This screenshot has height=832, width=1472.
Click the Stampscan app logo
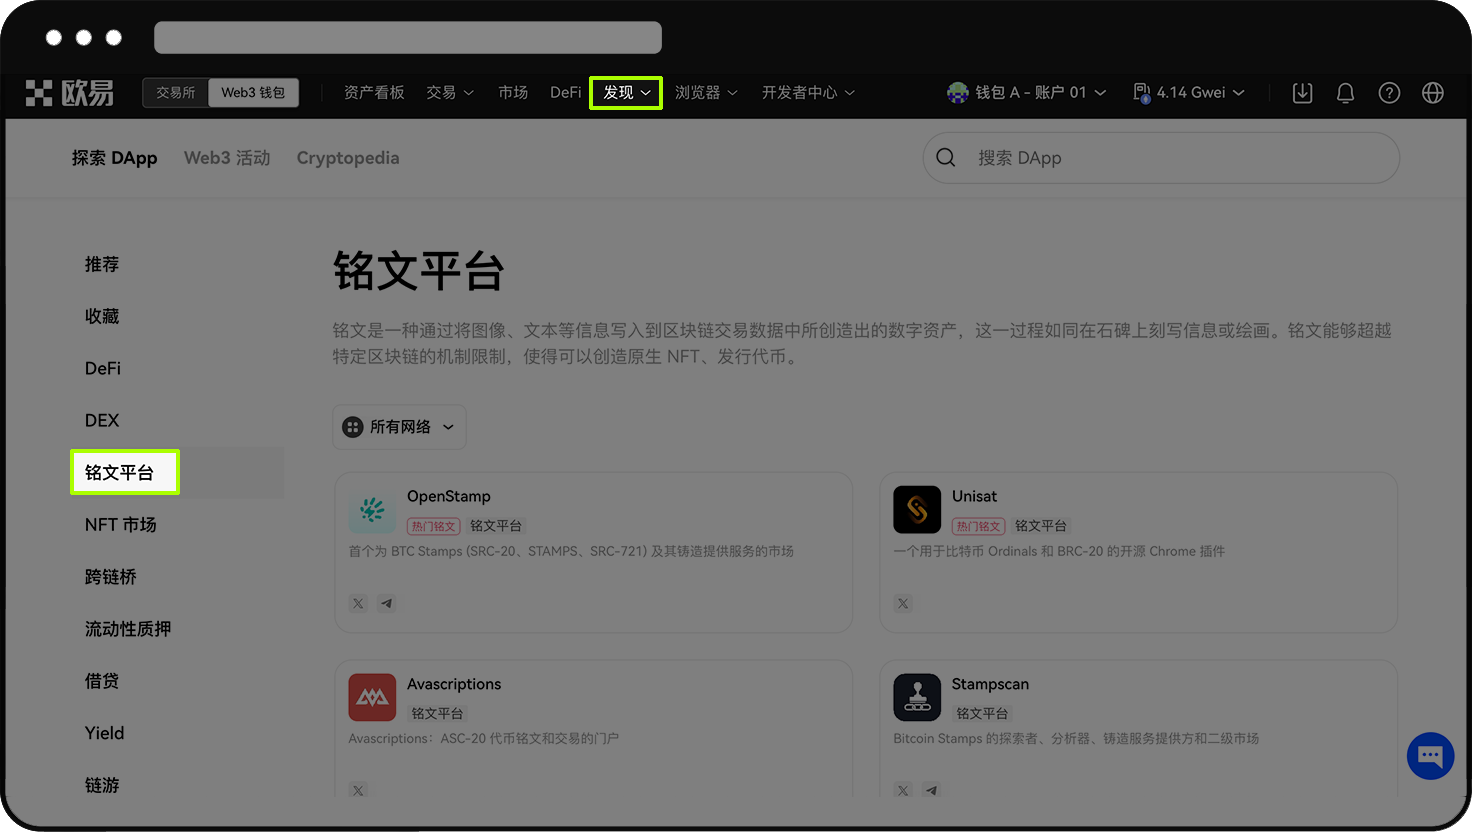(x=917, y=697)
